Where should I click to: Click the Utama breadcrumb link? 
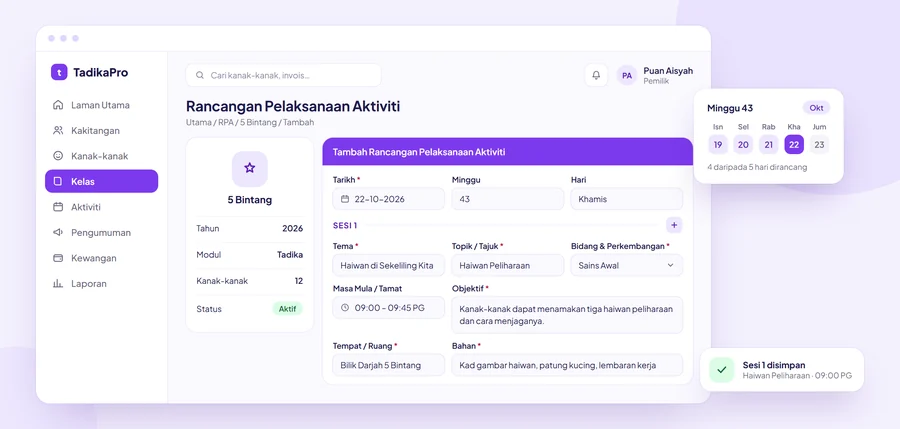pyautogui.click(x=198, y=122)
